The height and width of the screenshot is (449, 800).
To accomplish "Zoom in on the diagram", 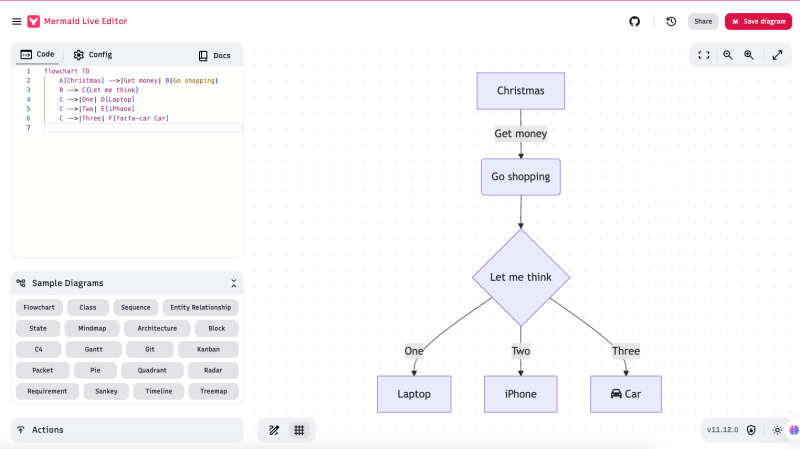I will click(x=748, y=55).
